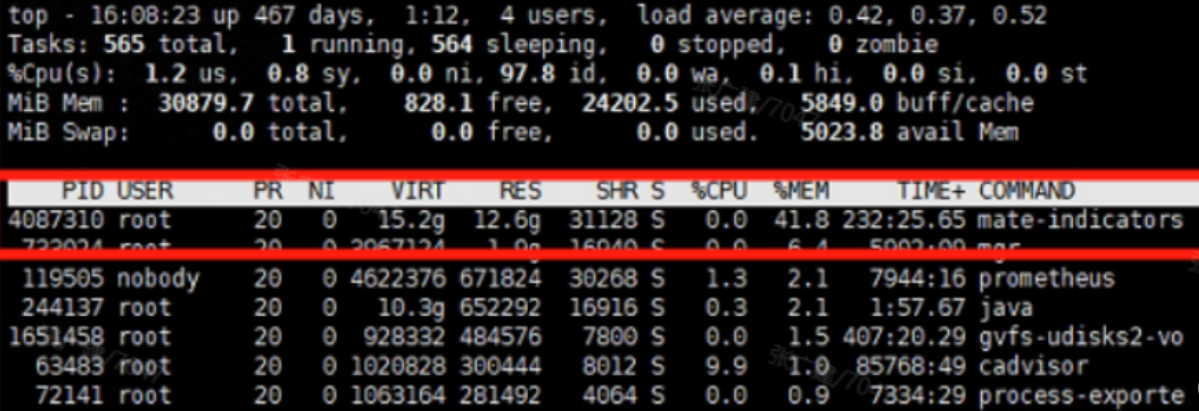Image resolution: width=1199 pixels, height=411 pixels.
Task: Select the 'MiB Swap:' label
Action: click(69, 133)
